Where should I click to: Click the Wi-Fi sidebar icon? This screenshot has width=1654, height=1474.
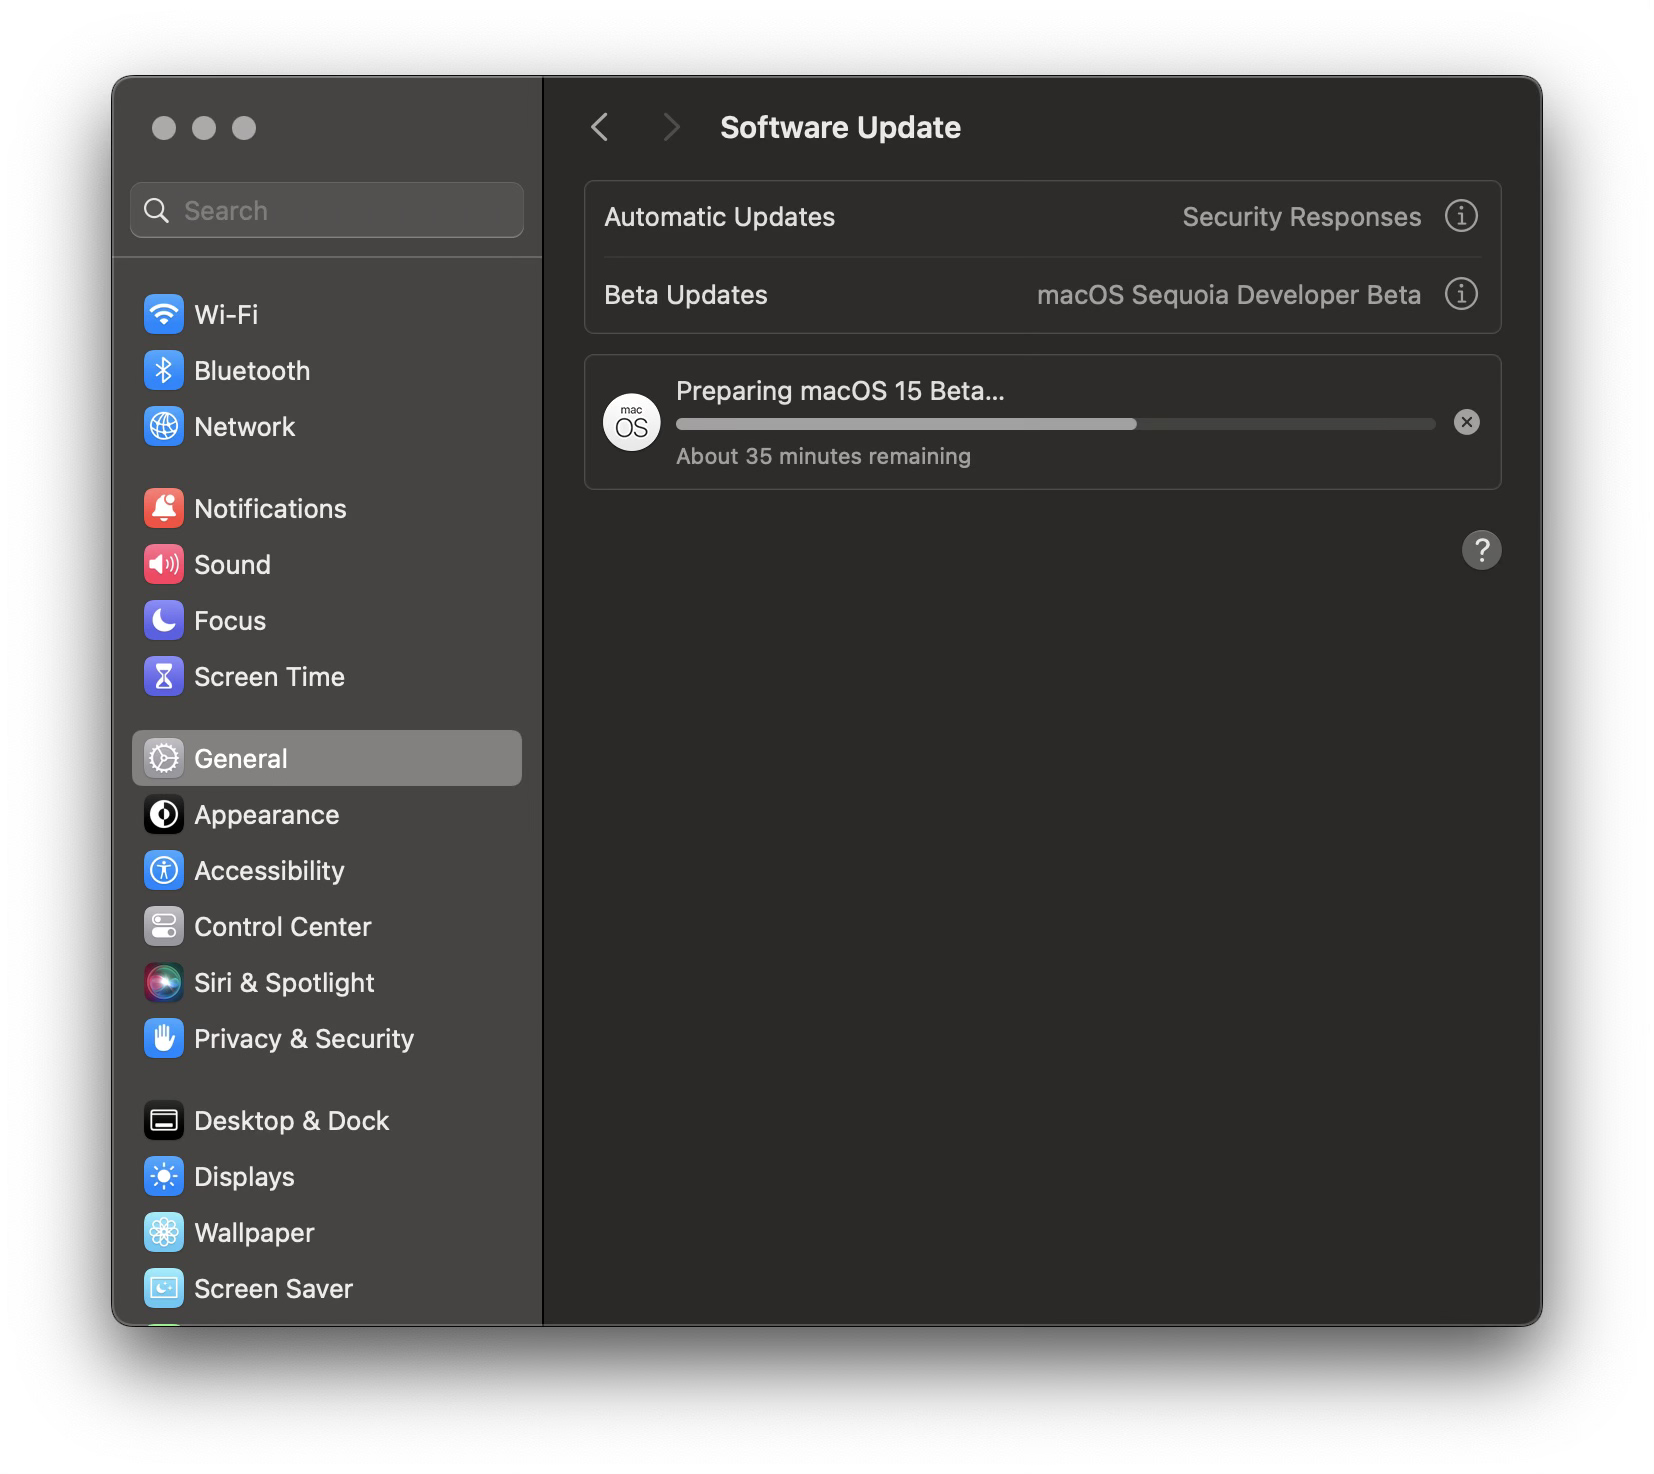[164, 314]
